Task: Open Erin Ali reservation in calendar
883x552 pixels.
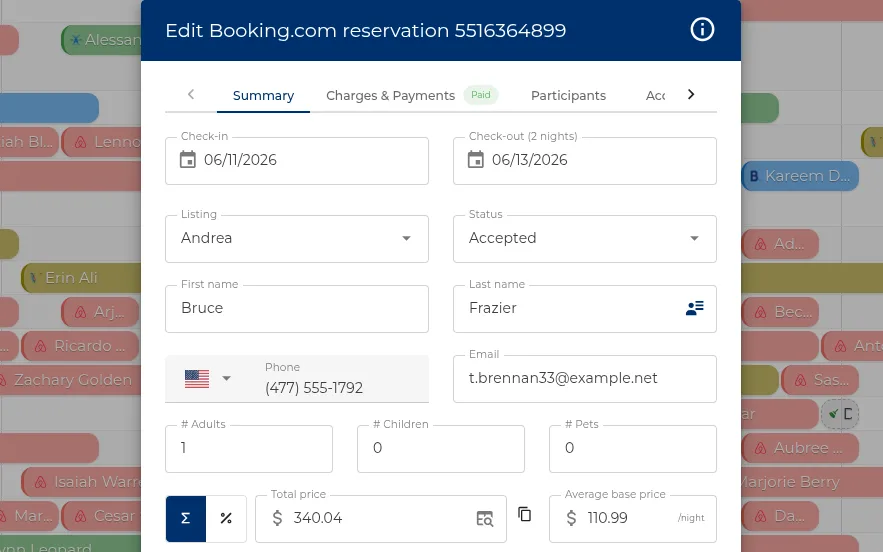Action: [81, 278]
